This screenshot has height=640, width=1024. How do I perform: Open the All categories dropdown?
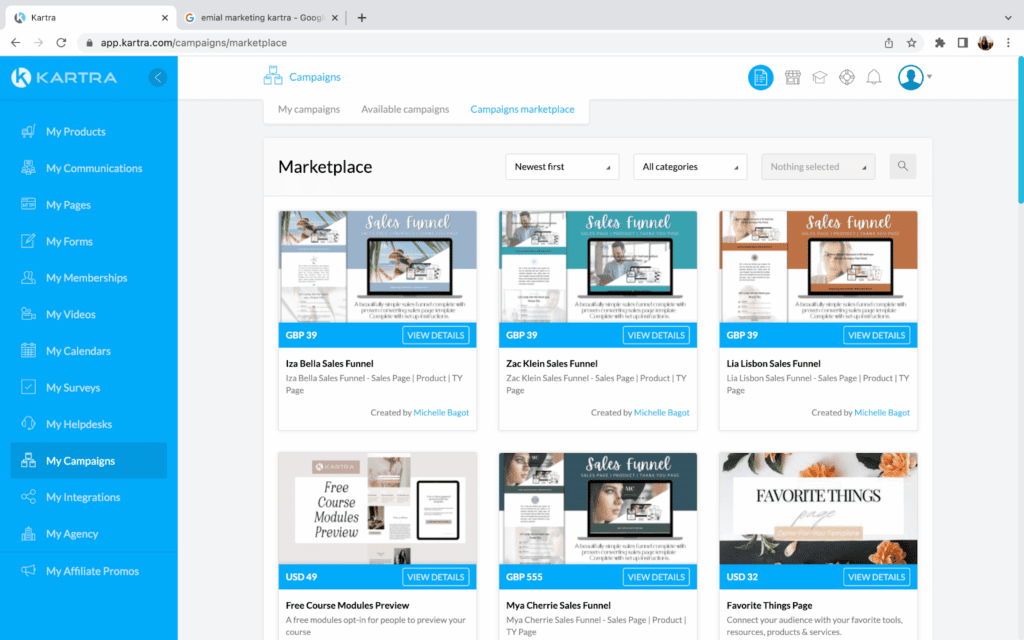pos(690,167)
